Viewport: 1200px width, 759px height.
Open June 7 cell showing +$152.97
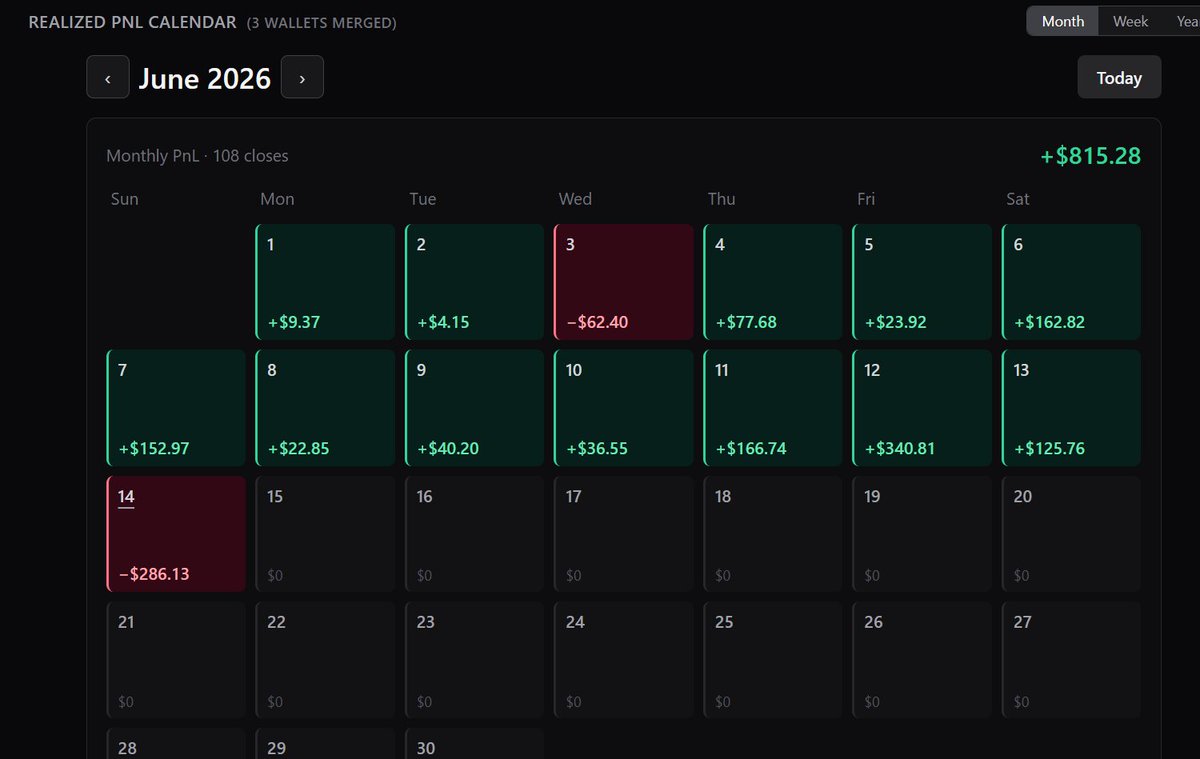[x=176, y=408]
